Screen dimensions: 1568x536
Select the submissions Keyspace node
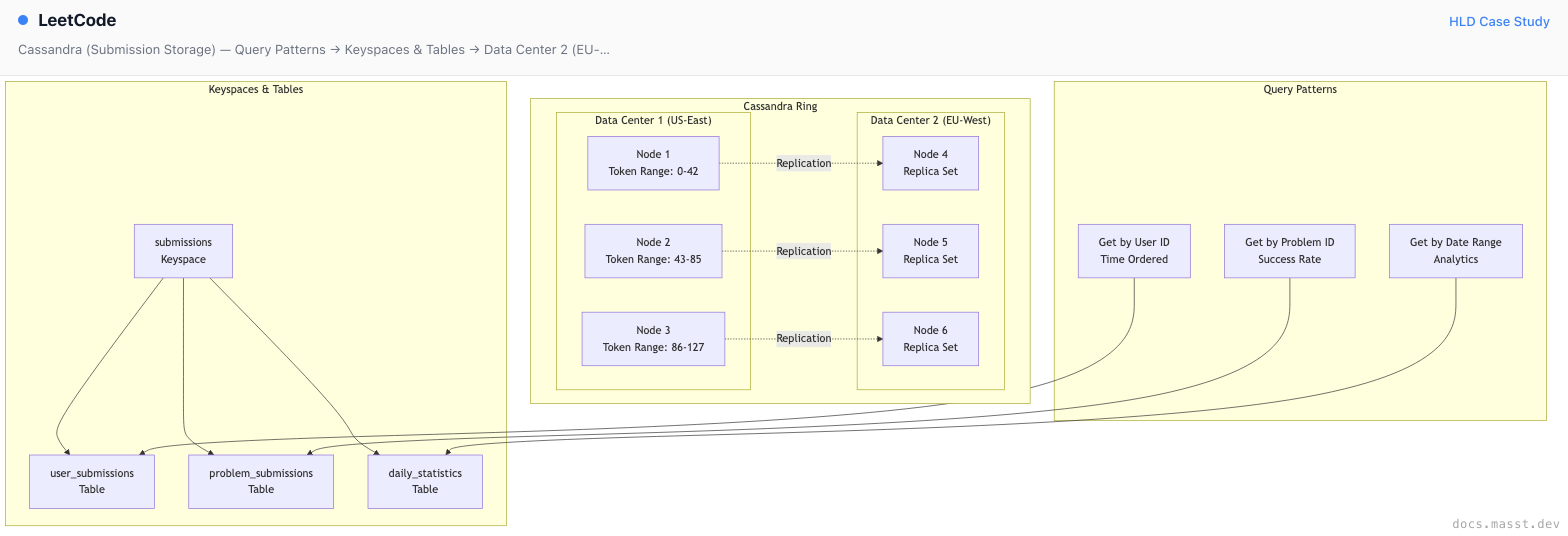pyautogui.click(x=183, y=251)
